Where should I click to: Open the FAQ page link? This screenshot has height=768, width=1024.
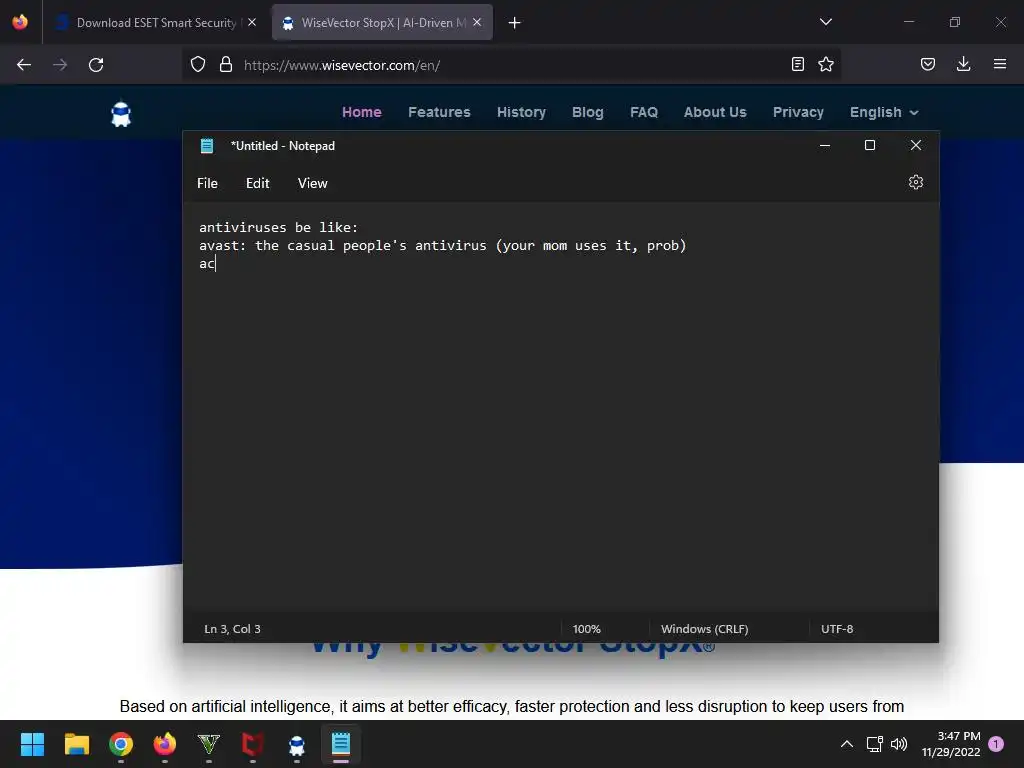[644, 112]
